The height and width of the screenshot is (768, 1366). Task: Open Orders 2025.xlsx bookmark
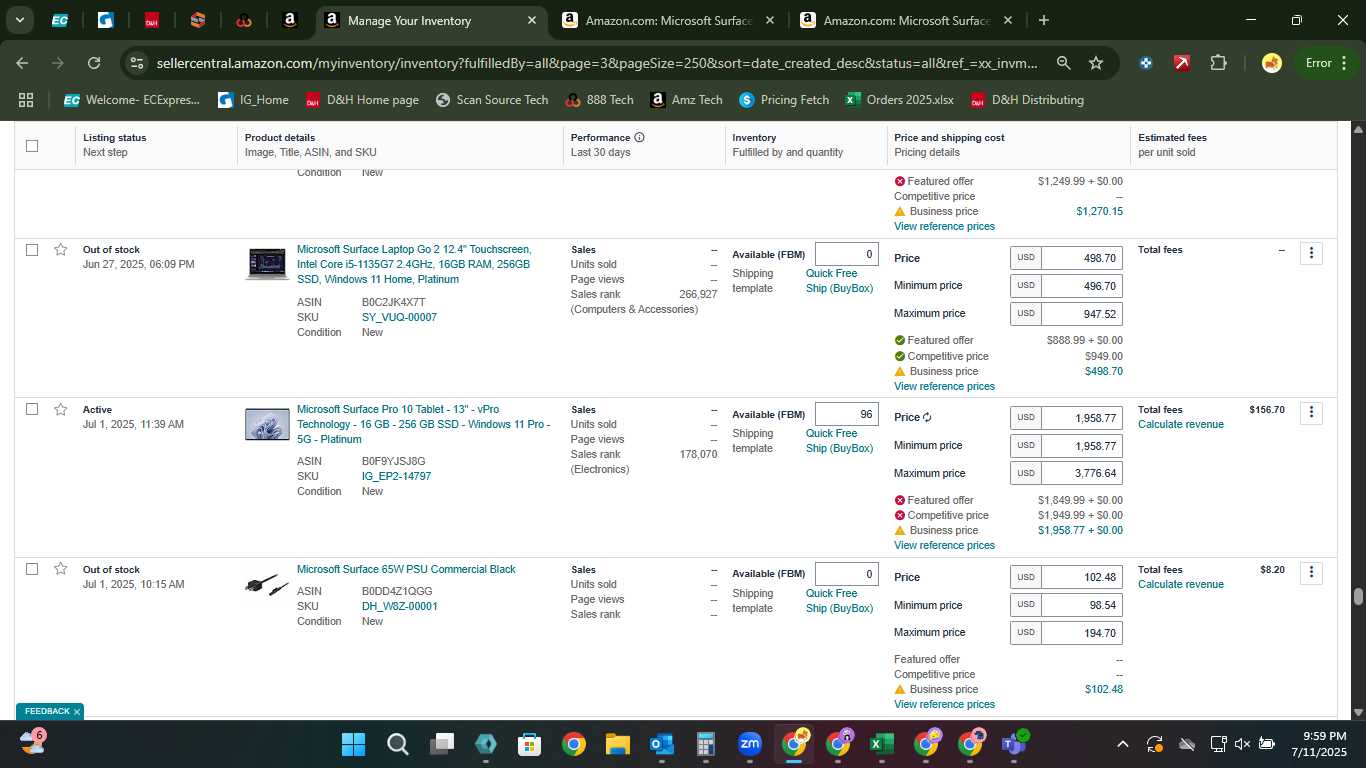(899, 100)
